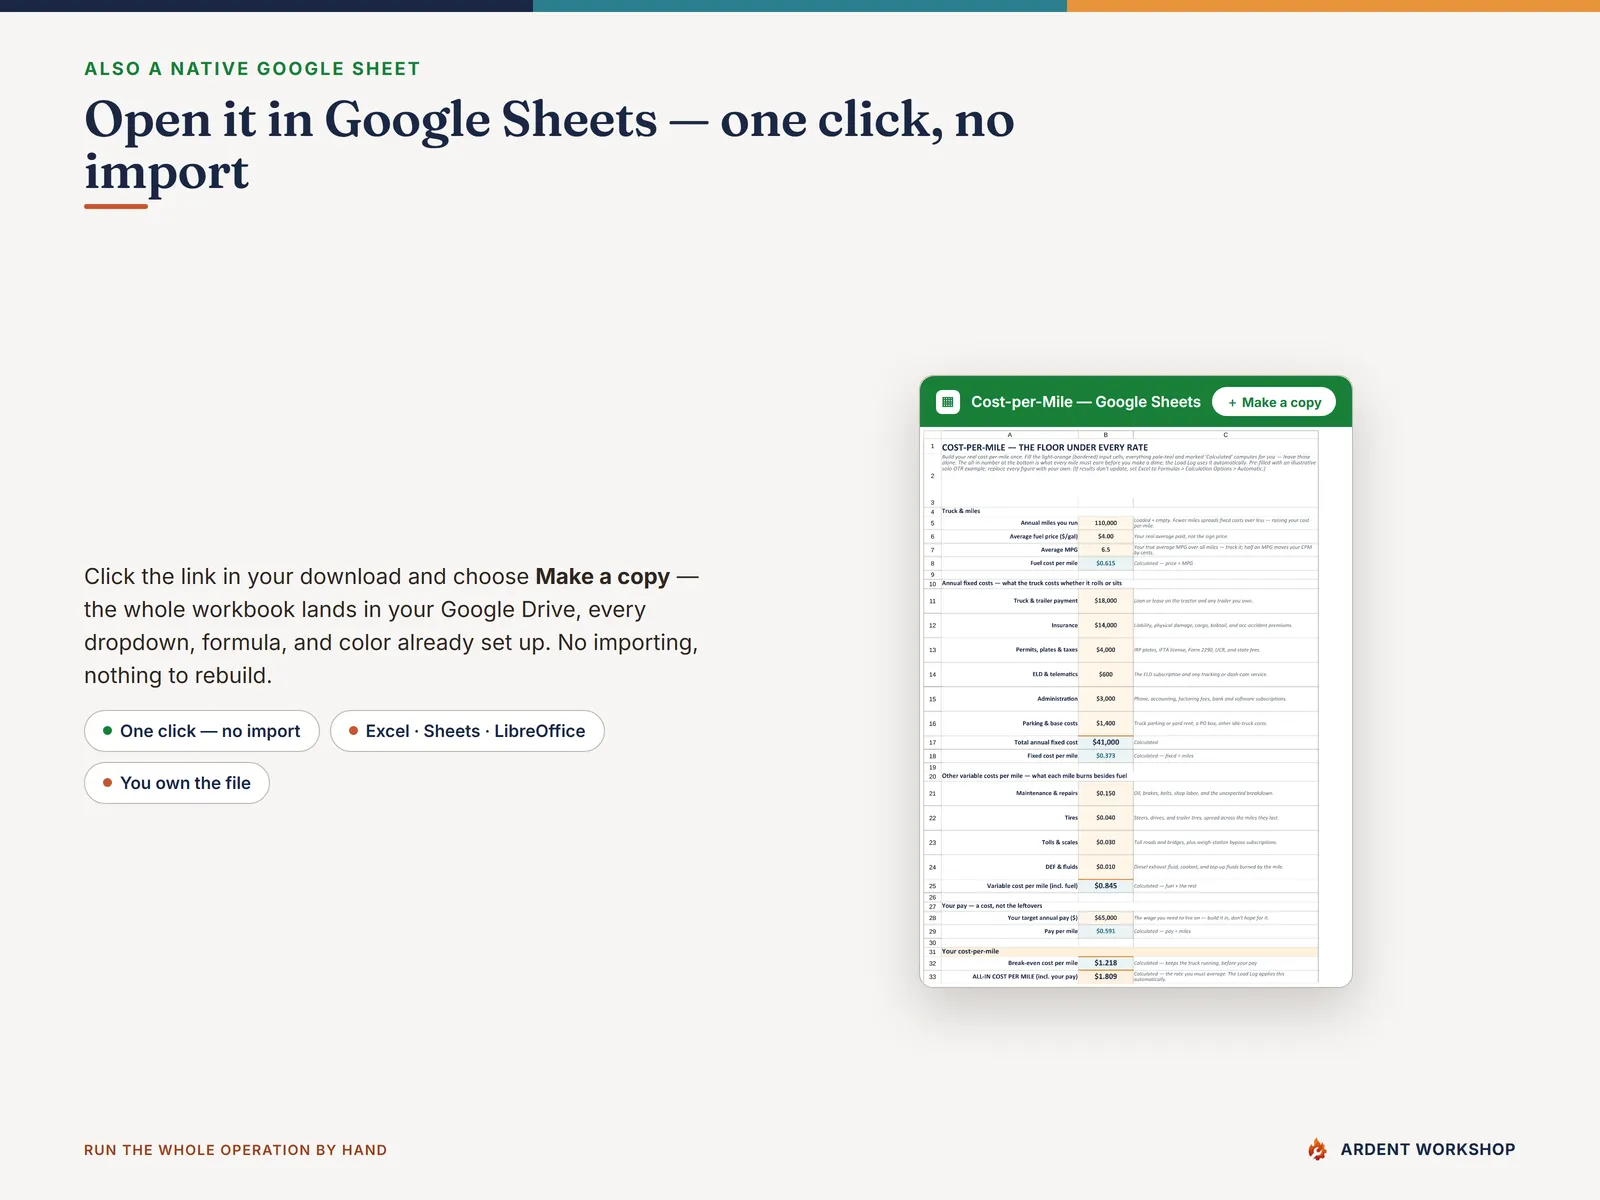Select the 'Permits, plates & taxes' value $4,000
The width and height of the screenshot is (1600, 1200).
(x=1105, y=650)
